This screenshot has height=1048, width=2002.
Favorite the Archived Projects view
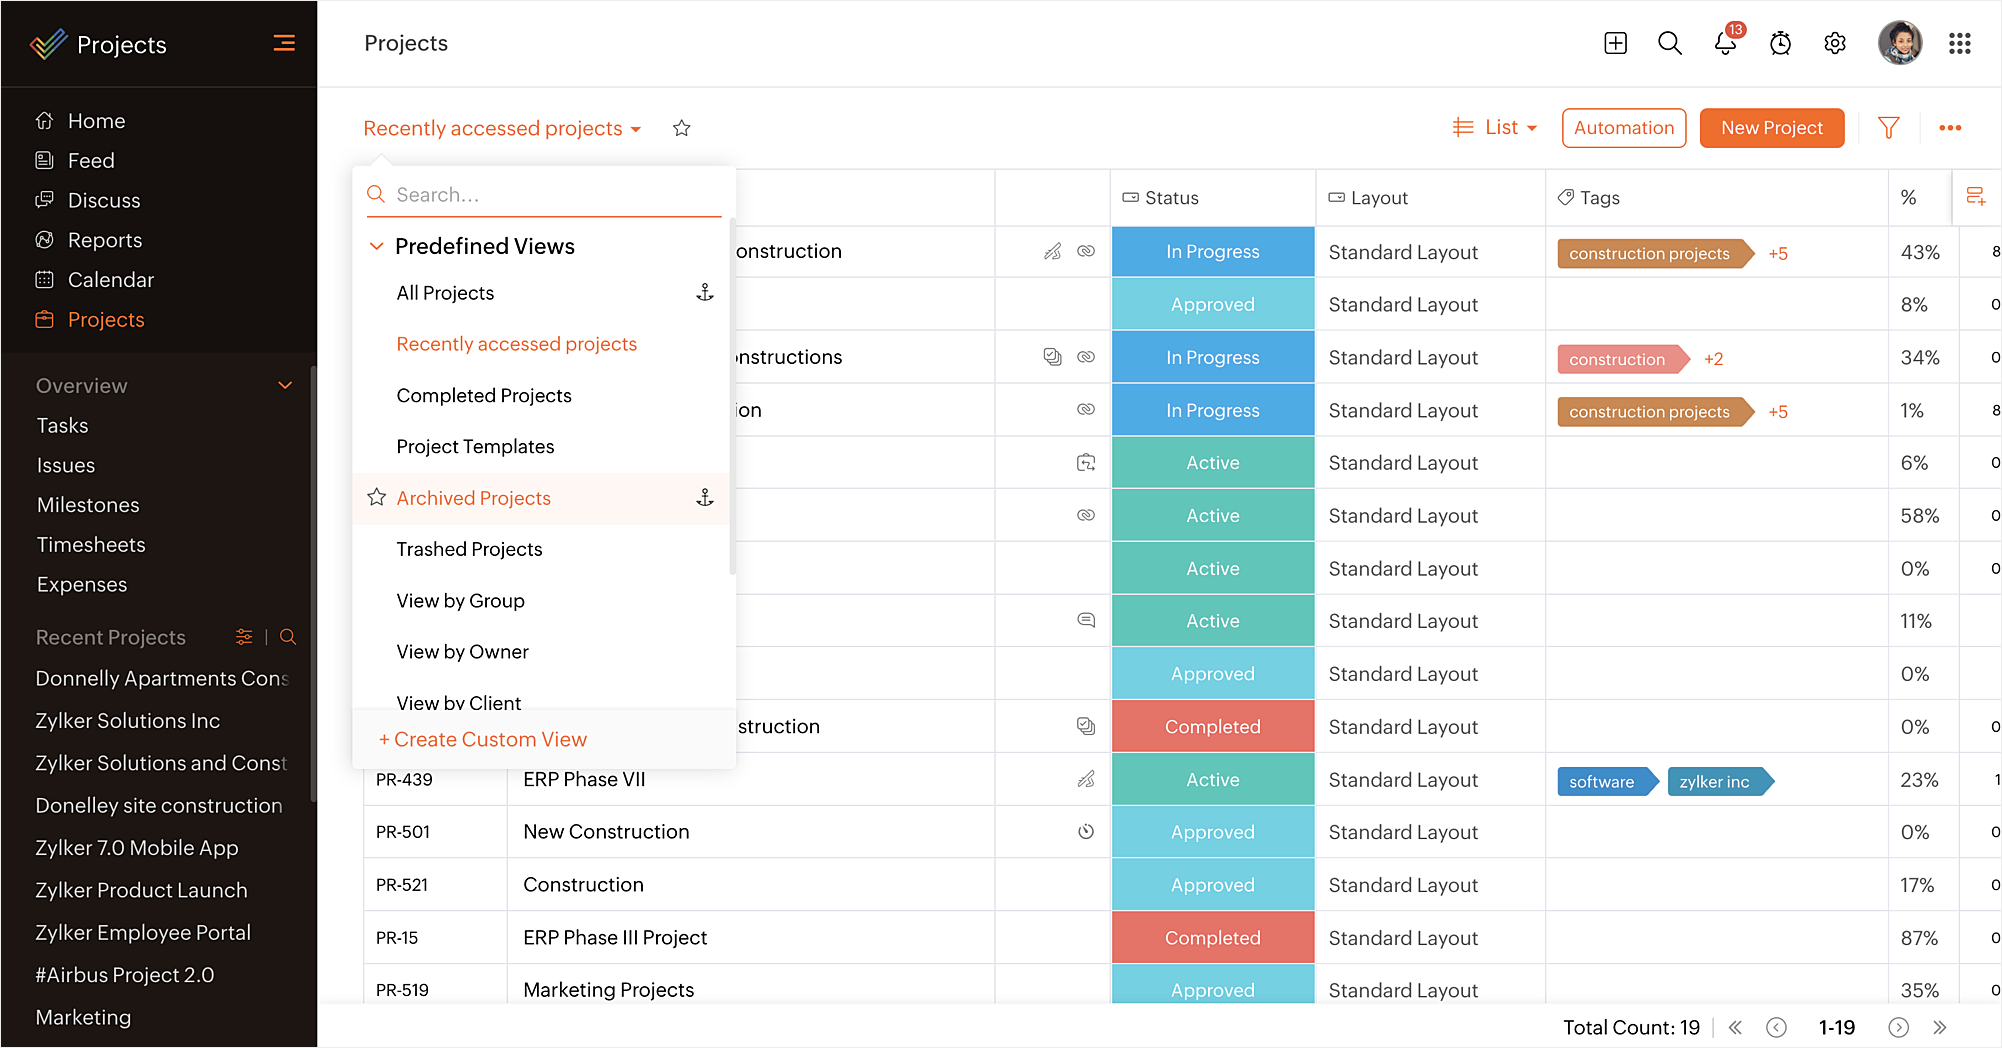377,497
